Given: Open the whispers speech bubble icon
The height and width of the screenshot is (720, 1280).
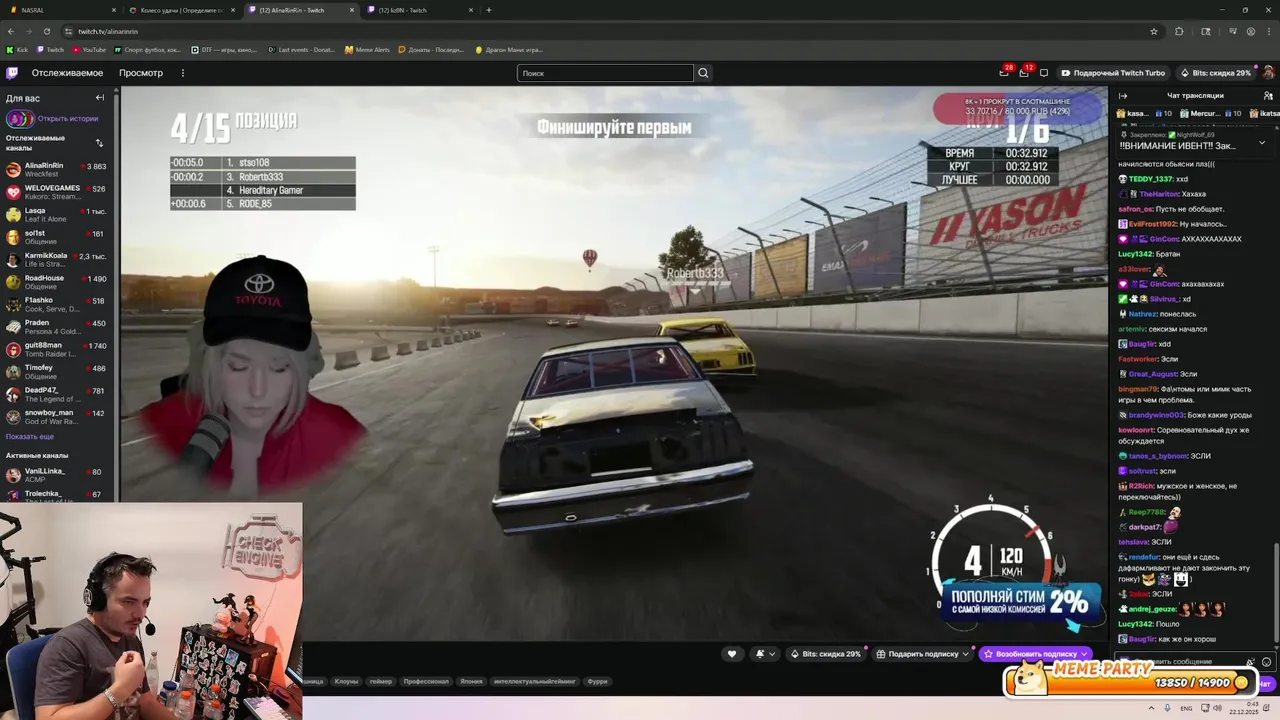Looking at the screenshot, I should 1044,73.
